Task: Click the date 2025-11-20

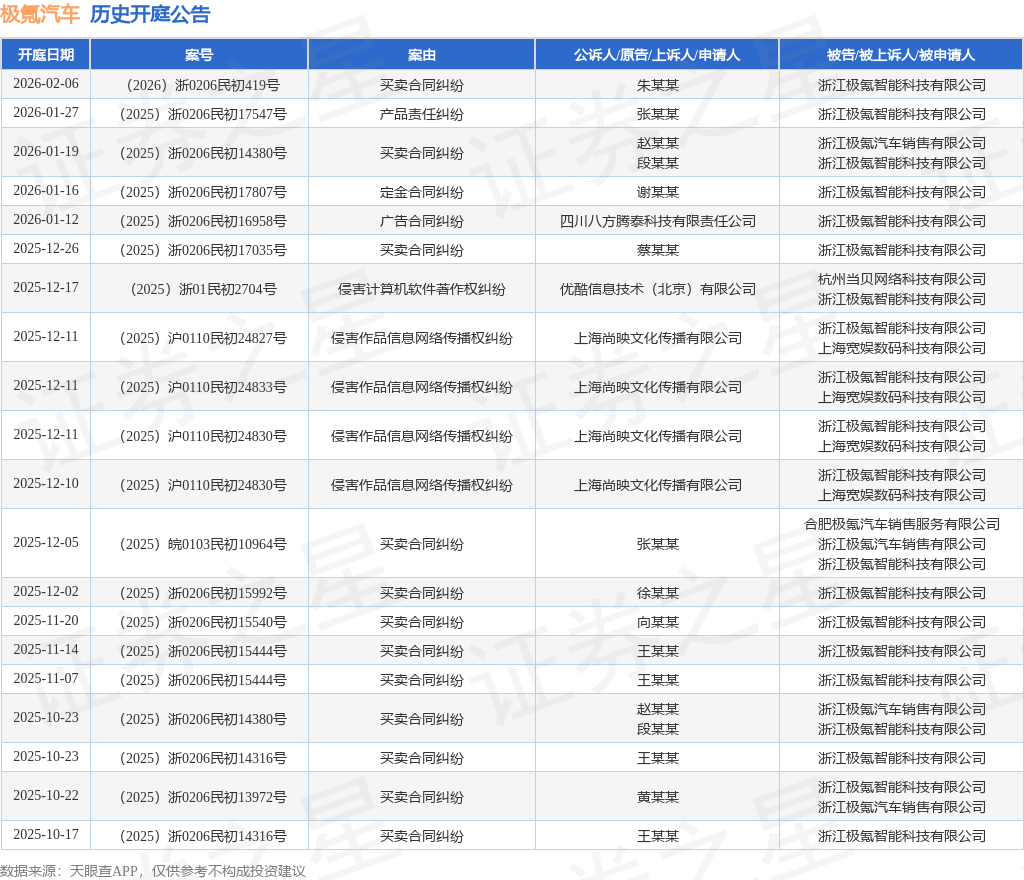Action: click(46, 620)
